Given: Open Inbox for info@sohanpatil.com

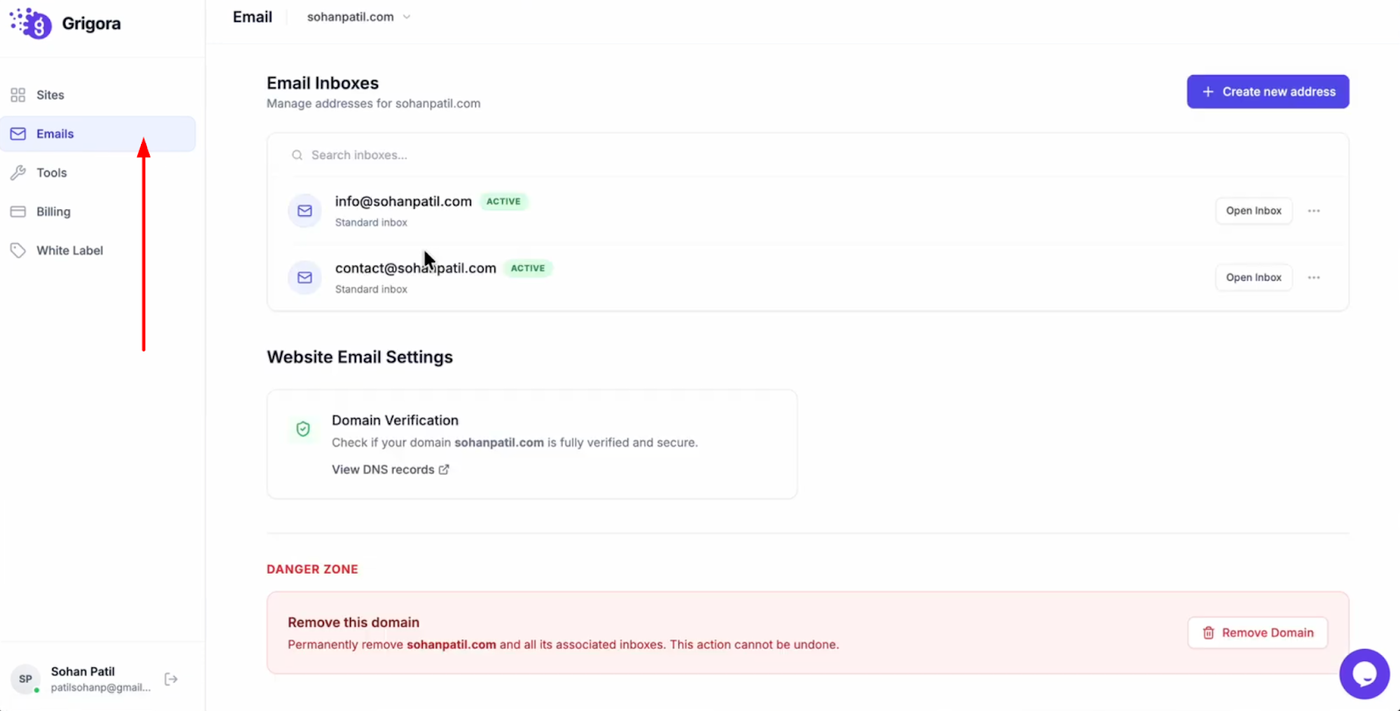Looking at the screenshot, I should pos(1253,211).
